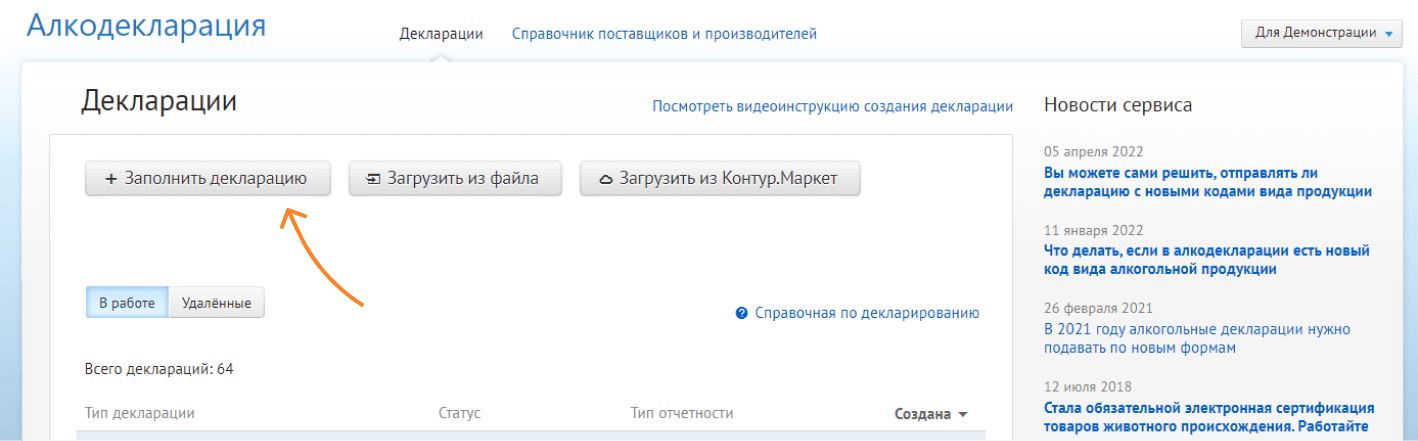Open the Алкодекларация logo home link
The height and width of the screenshot is (441, 1418).
coord(146,26)
